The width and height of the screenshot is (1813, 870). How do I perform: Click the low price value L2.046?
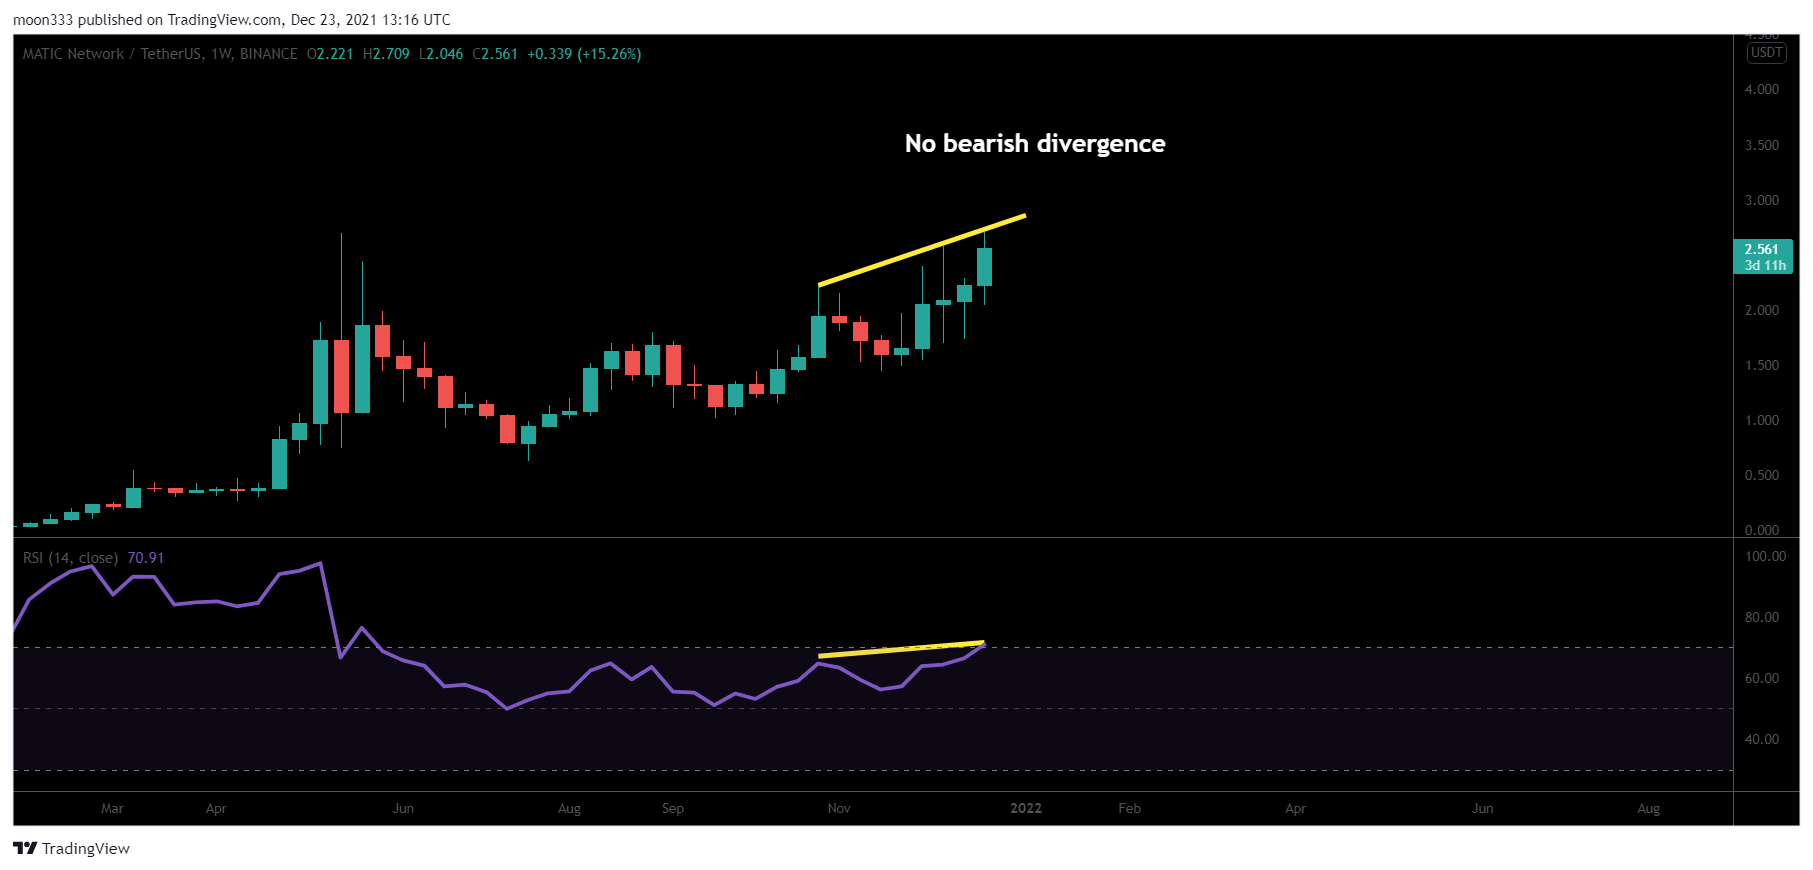coord(441,54)
